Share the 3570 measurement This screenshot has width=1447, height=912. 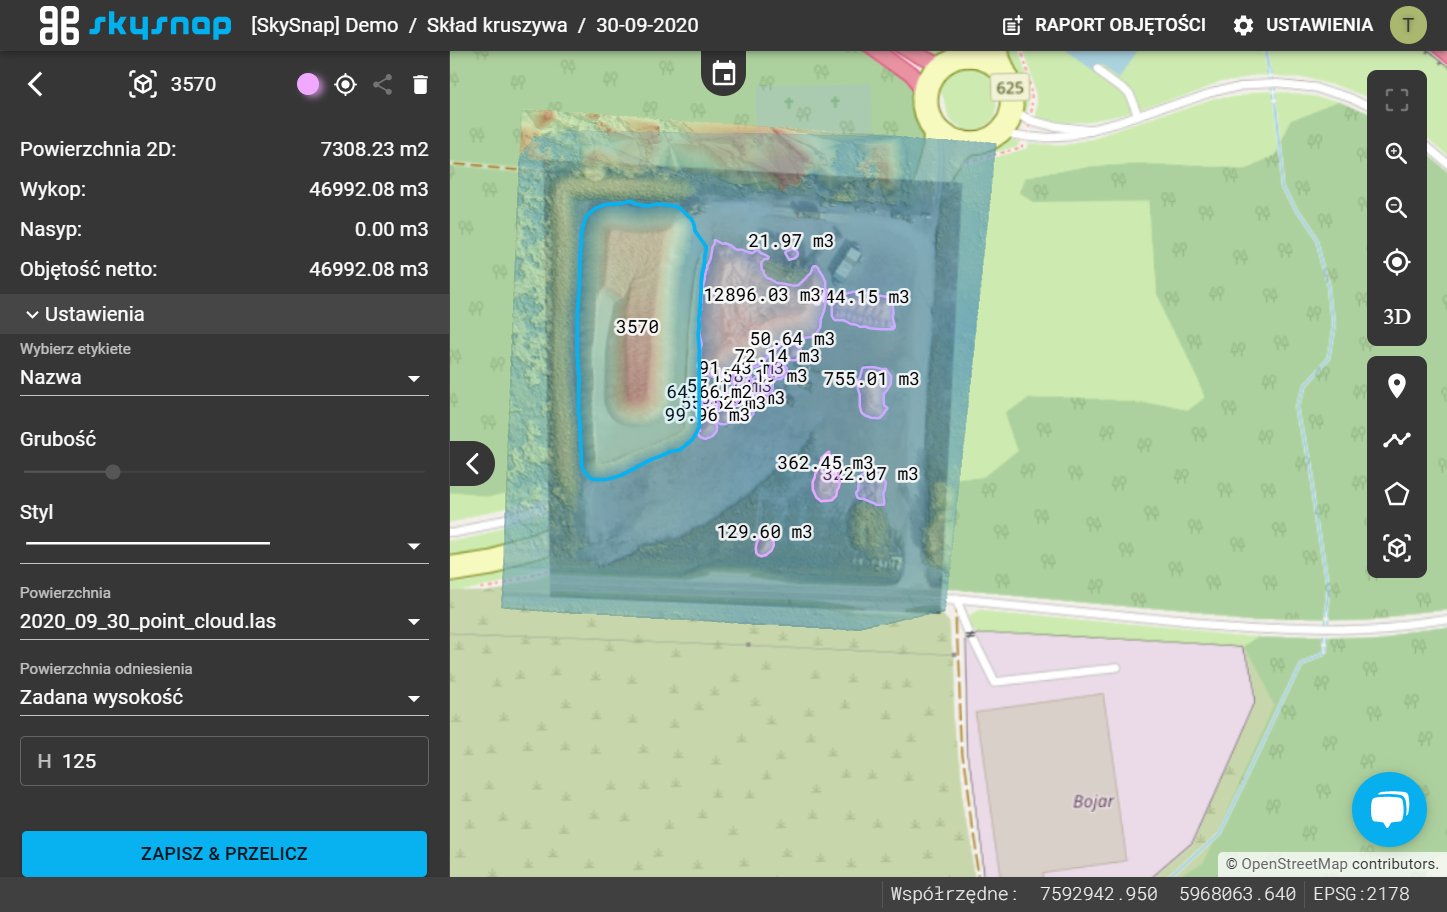[x=382, y=84]
